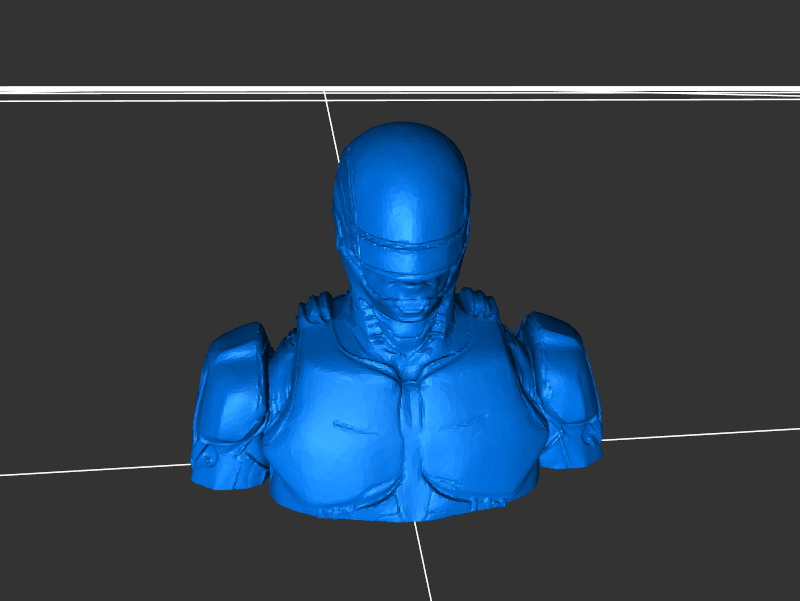Click the exposed mouth and chin area

click(x=410, y=297)
